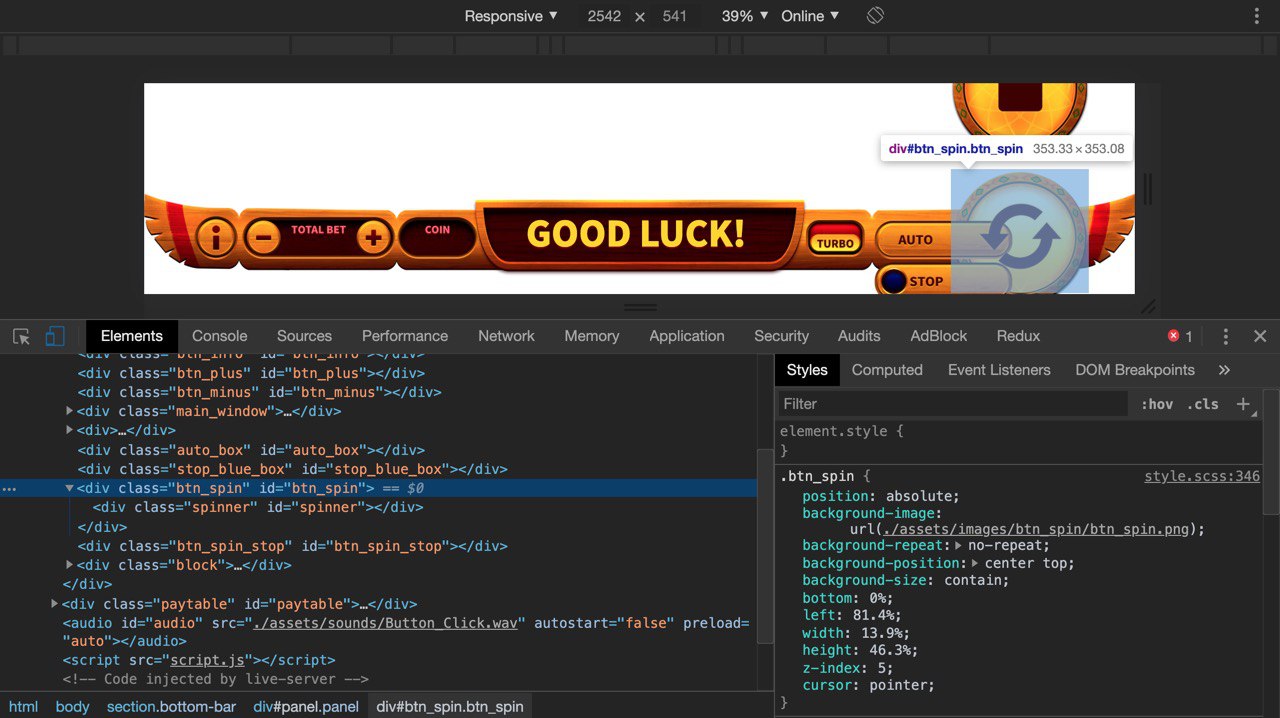1280x718 pixels.
Task: Switch to the Network tab
Action: (x=506, y=336)
